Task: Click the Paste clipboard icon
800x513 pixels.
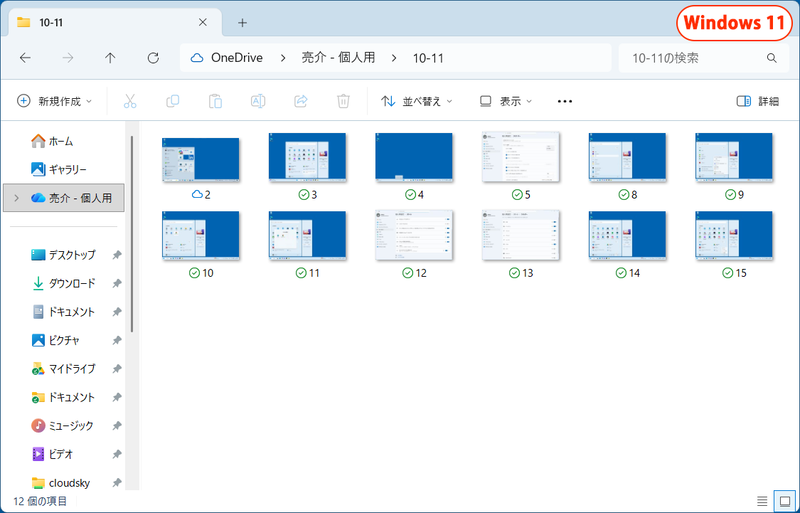Action: [215, 101]
